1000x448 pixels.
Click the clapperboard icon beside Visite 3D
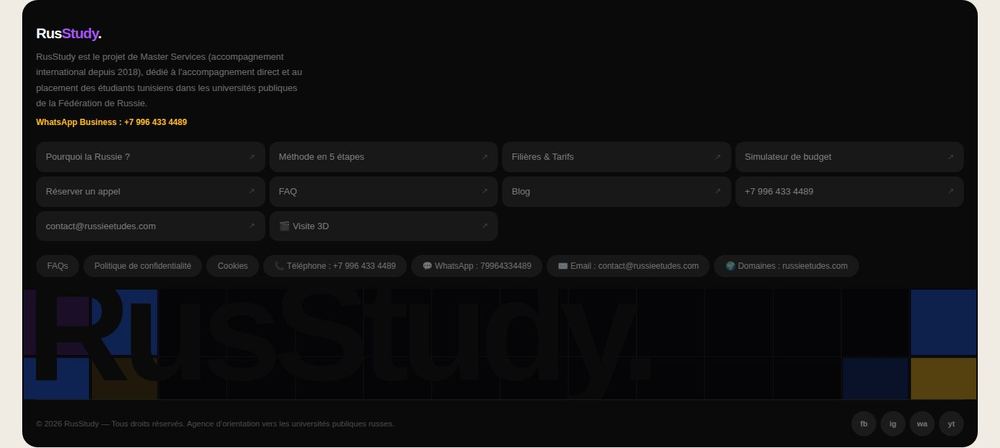[284, 226]
